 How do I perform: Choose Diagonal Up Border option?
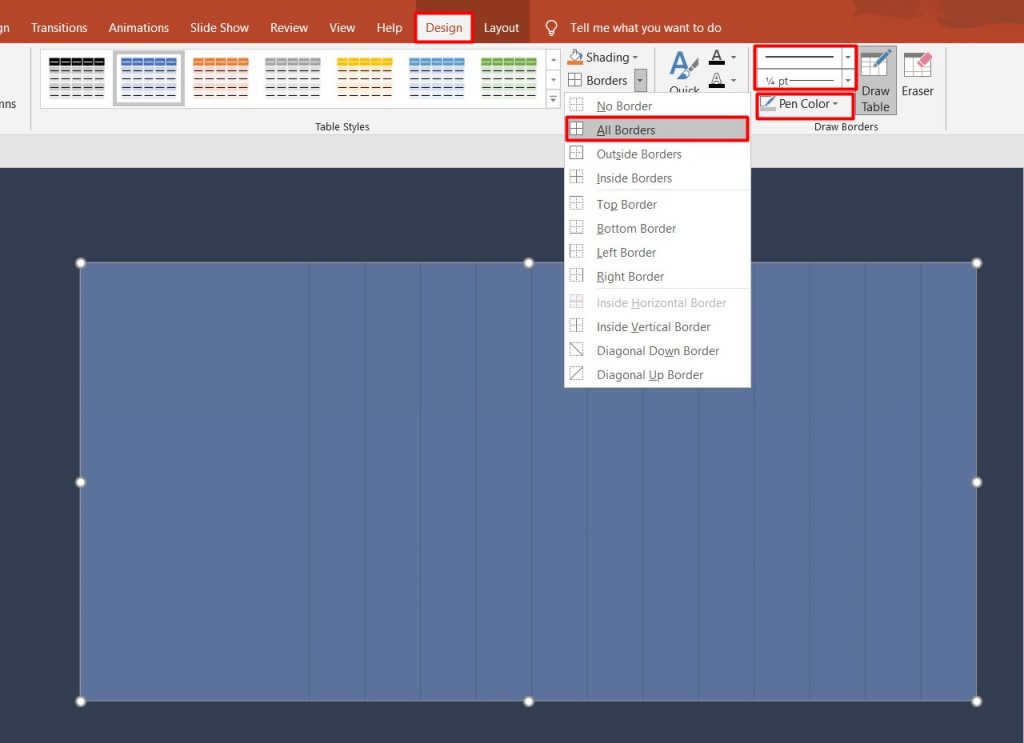[657, 375]
